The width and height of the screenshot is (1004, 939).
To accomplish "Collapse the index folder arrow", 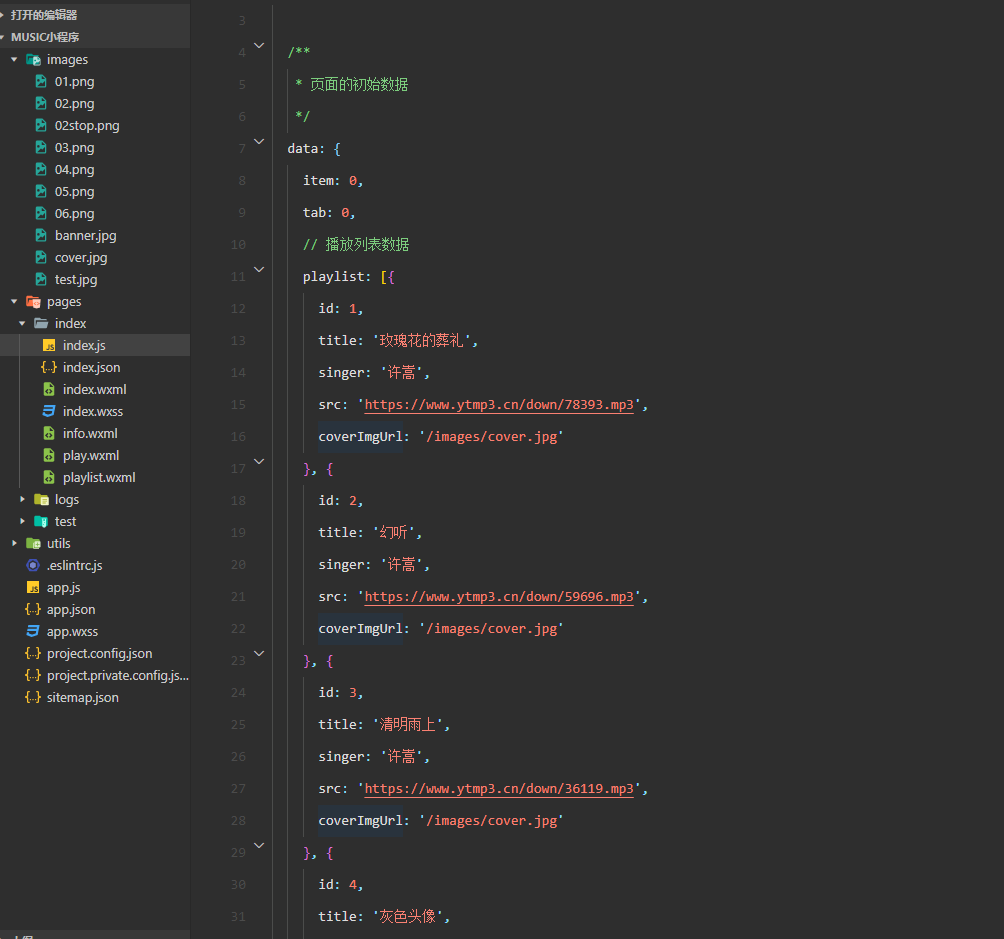I will (22, 323).
